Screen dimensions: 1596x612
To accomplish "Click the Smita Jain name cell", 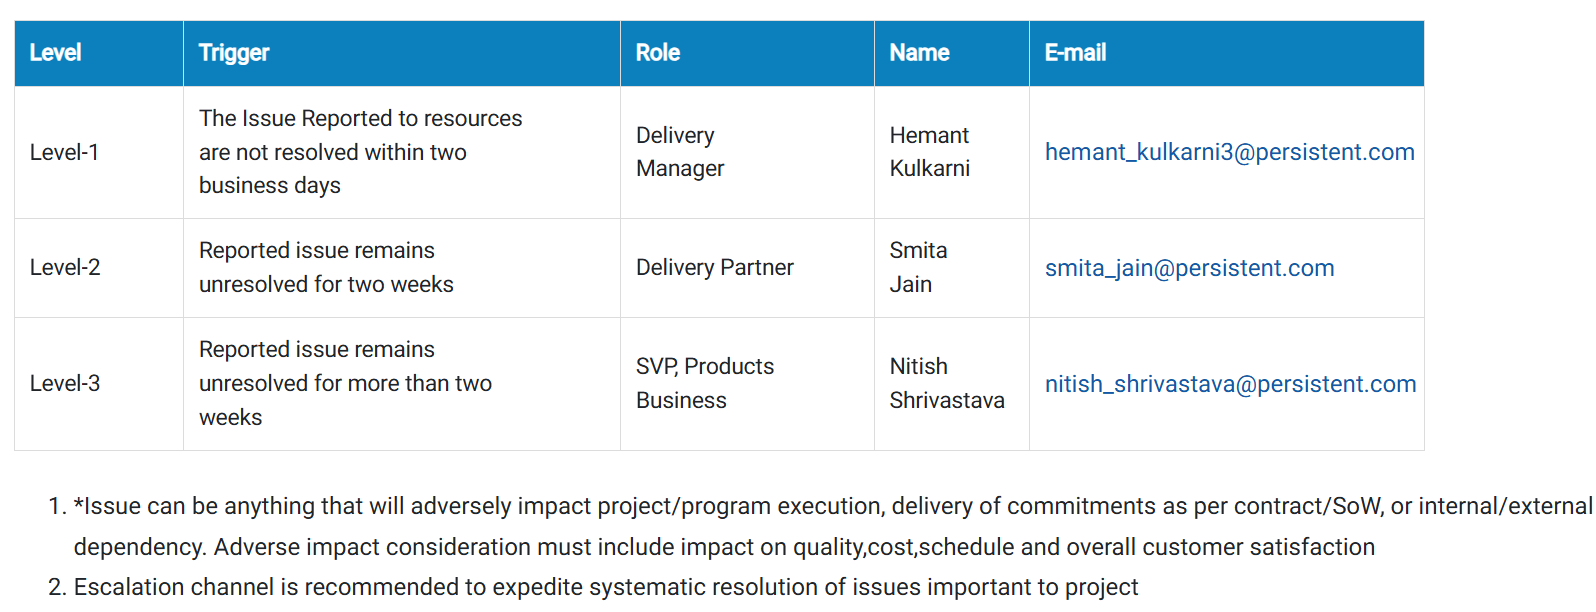I will coord(952,268).
